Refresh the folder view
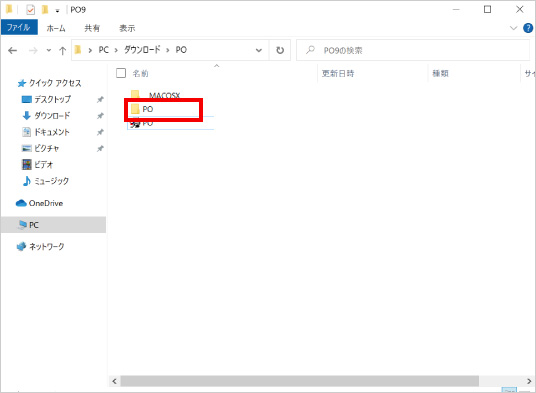Image resolution: width=536 pixels, height=393 pixels. [280, 50]
